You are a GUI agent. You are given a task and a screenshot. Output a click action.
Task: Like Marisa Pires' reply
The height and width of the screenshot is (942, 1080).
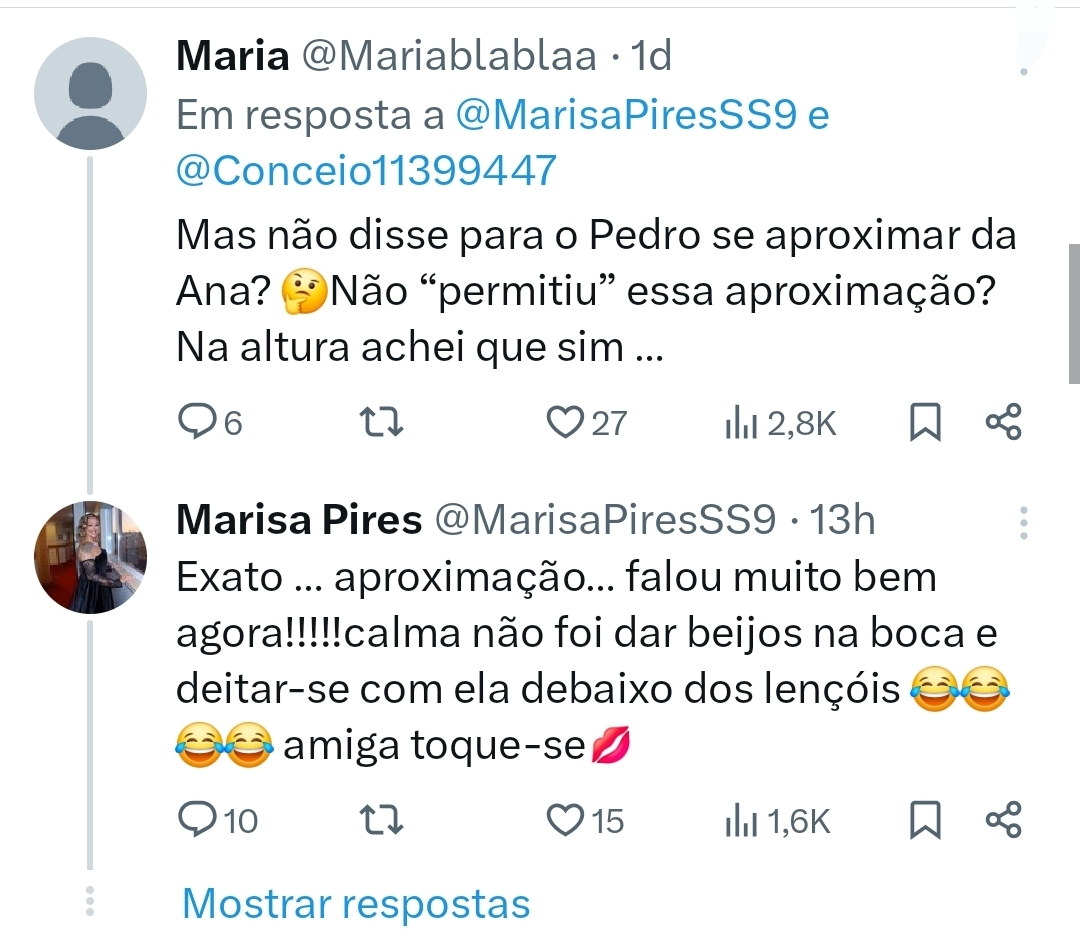pyautogui.click(x=567, y=820)
